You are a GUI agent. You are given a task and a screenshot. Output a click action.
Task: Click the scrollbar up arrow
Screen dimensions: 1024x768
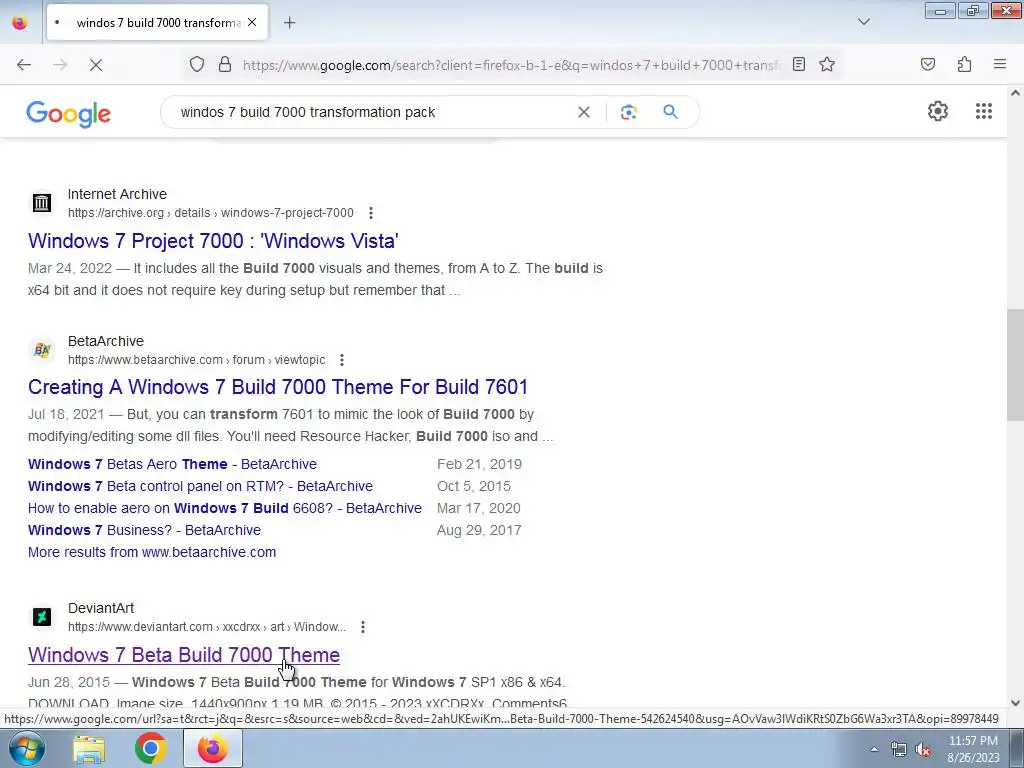pyautogui.click(x=1015, y=93)
